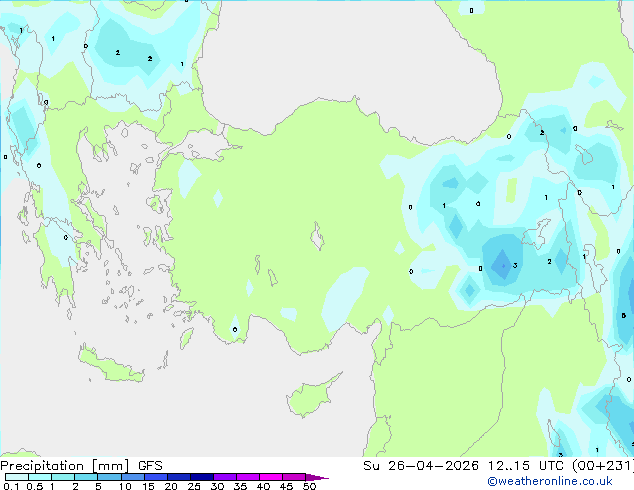Click the "10" legend scale label
Image resolution: width=634 pixels, height=490 pixels.
(125, 486)
